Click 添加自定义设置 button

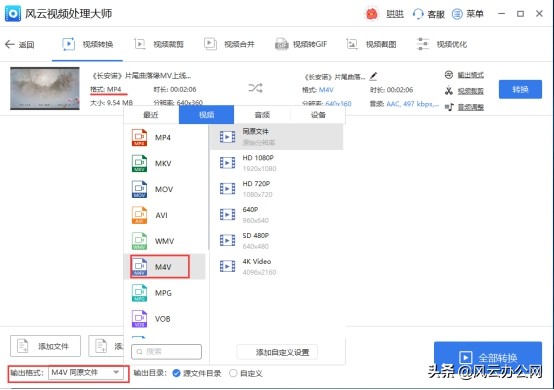pos(277,352)
